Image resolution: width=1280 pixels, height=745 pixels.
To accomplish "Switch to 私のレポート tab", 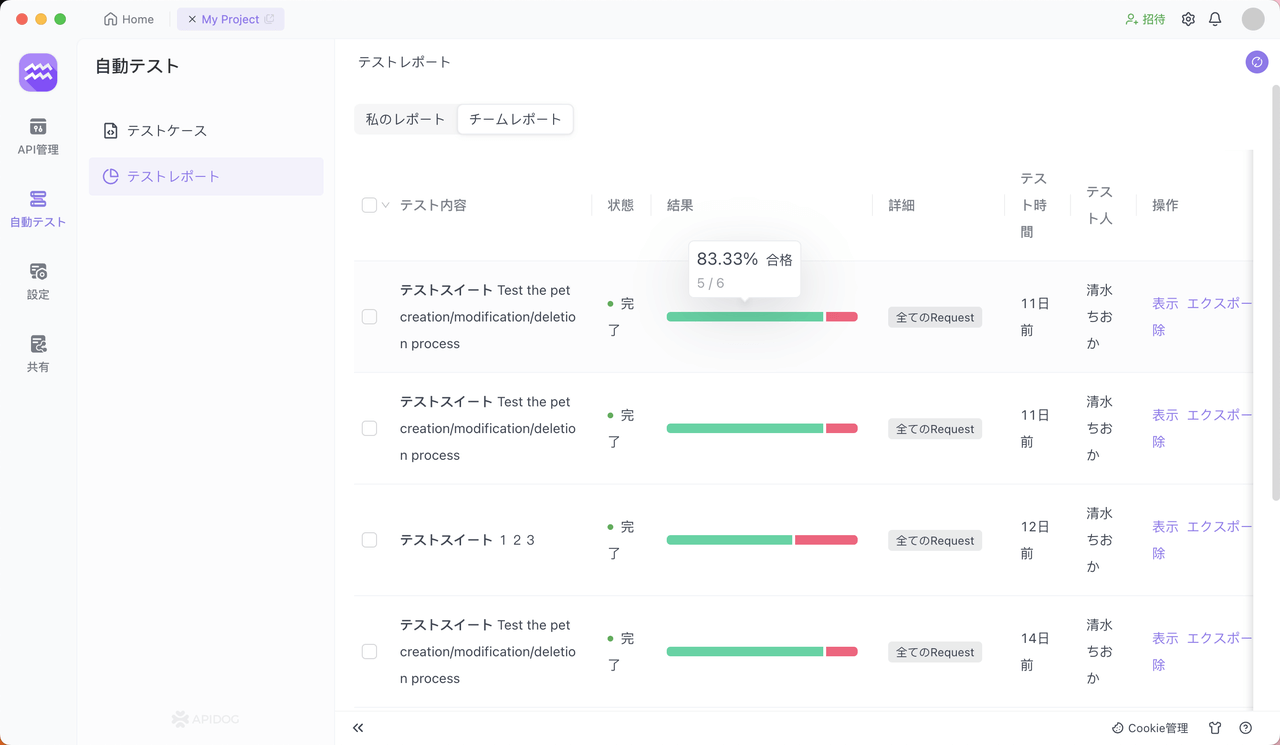I will point(406,119).
